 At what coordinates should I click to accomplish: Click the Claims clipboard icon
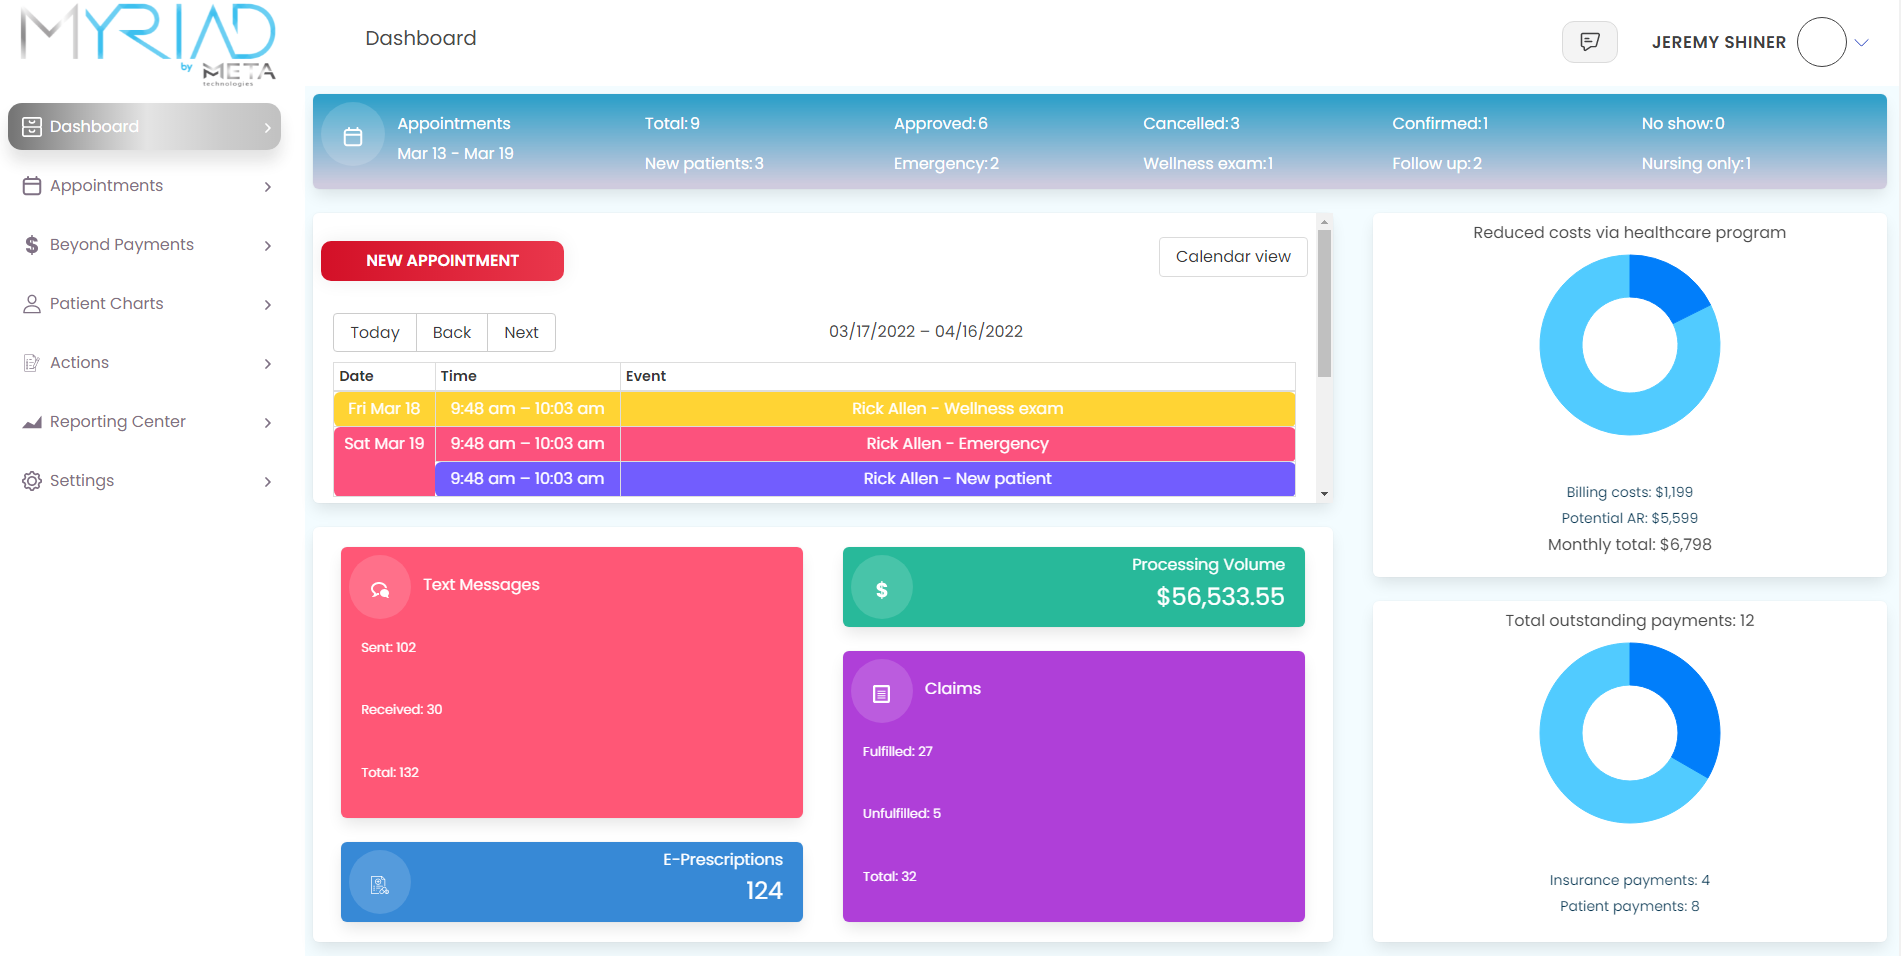point(881,690)
